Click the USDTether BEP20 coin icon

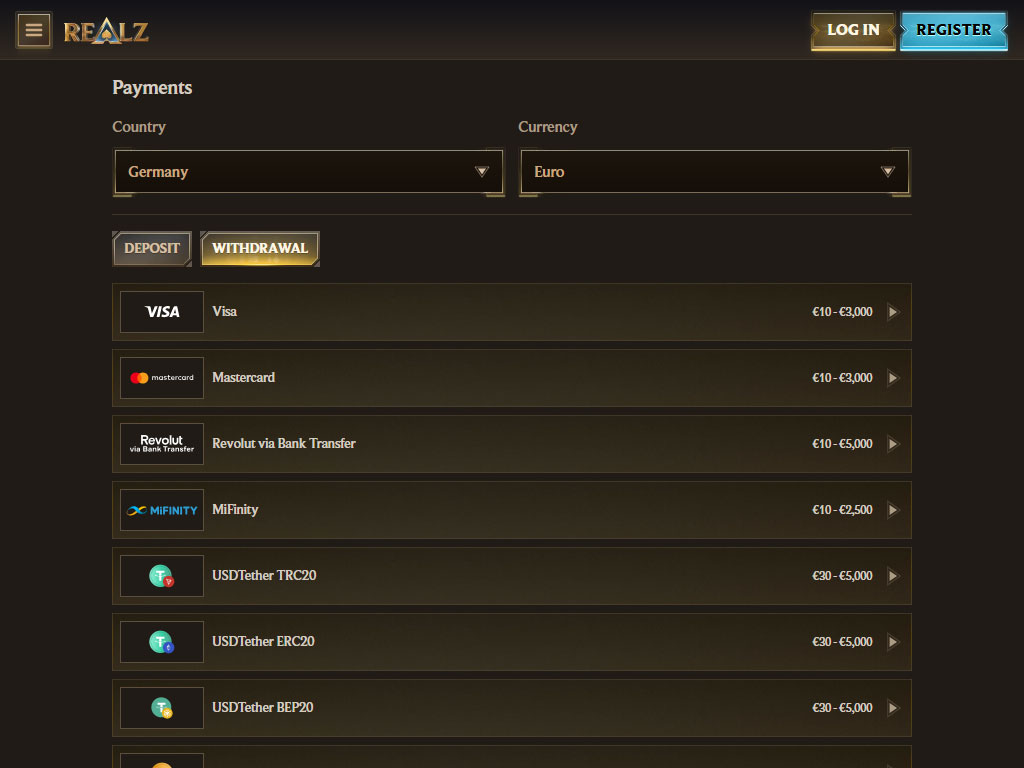click(162, 708)
